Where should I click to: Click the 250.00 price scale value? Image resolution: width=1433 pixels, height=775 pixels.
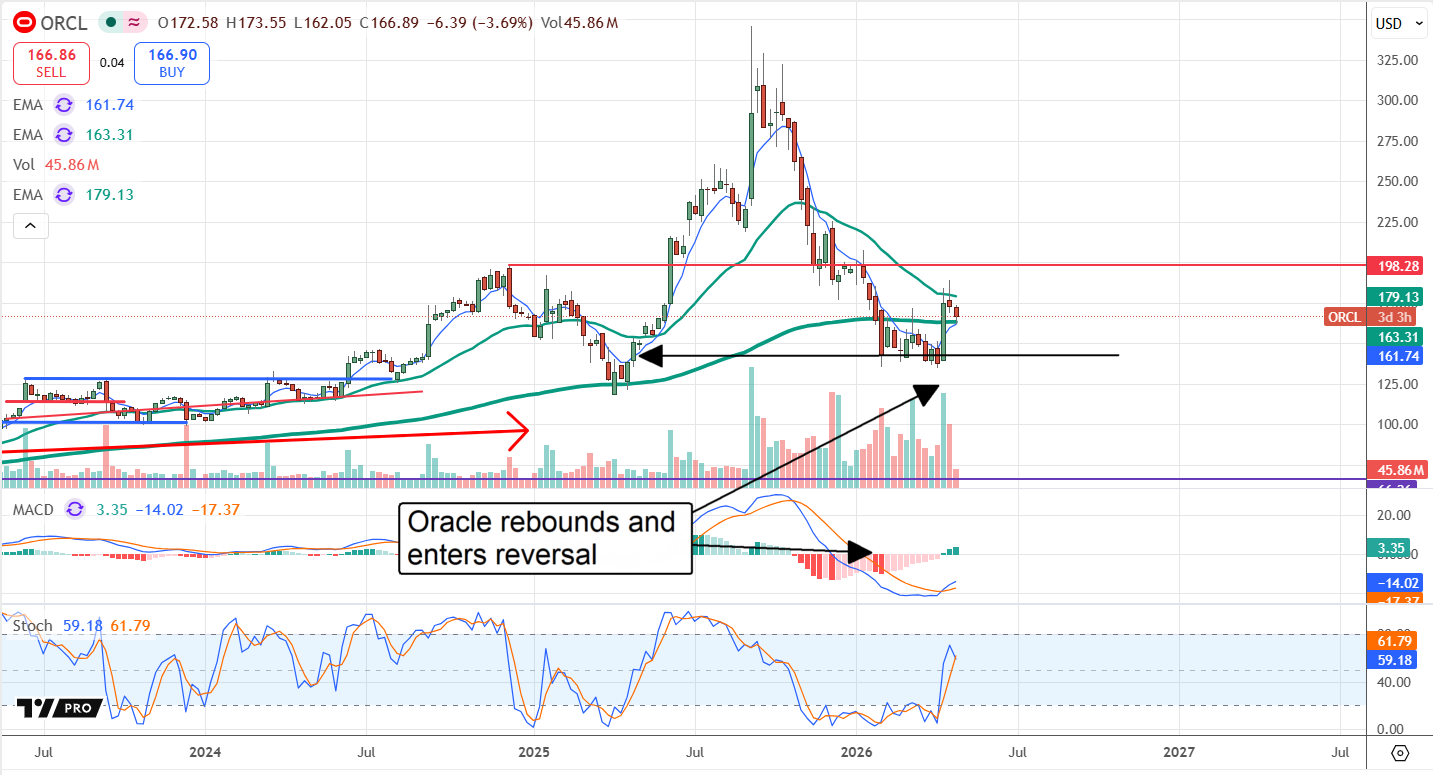pyautogui.click(x=1397, y=181)
